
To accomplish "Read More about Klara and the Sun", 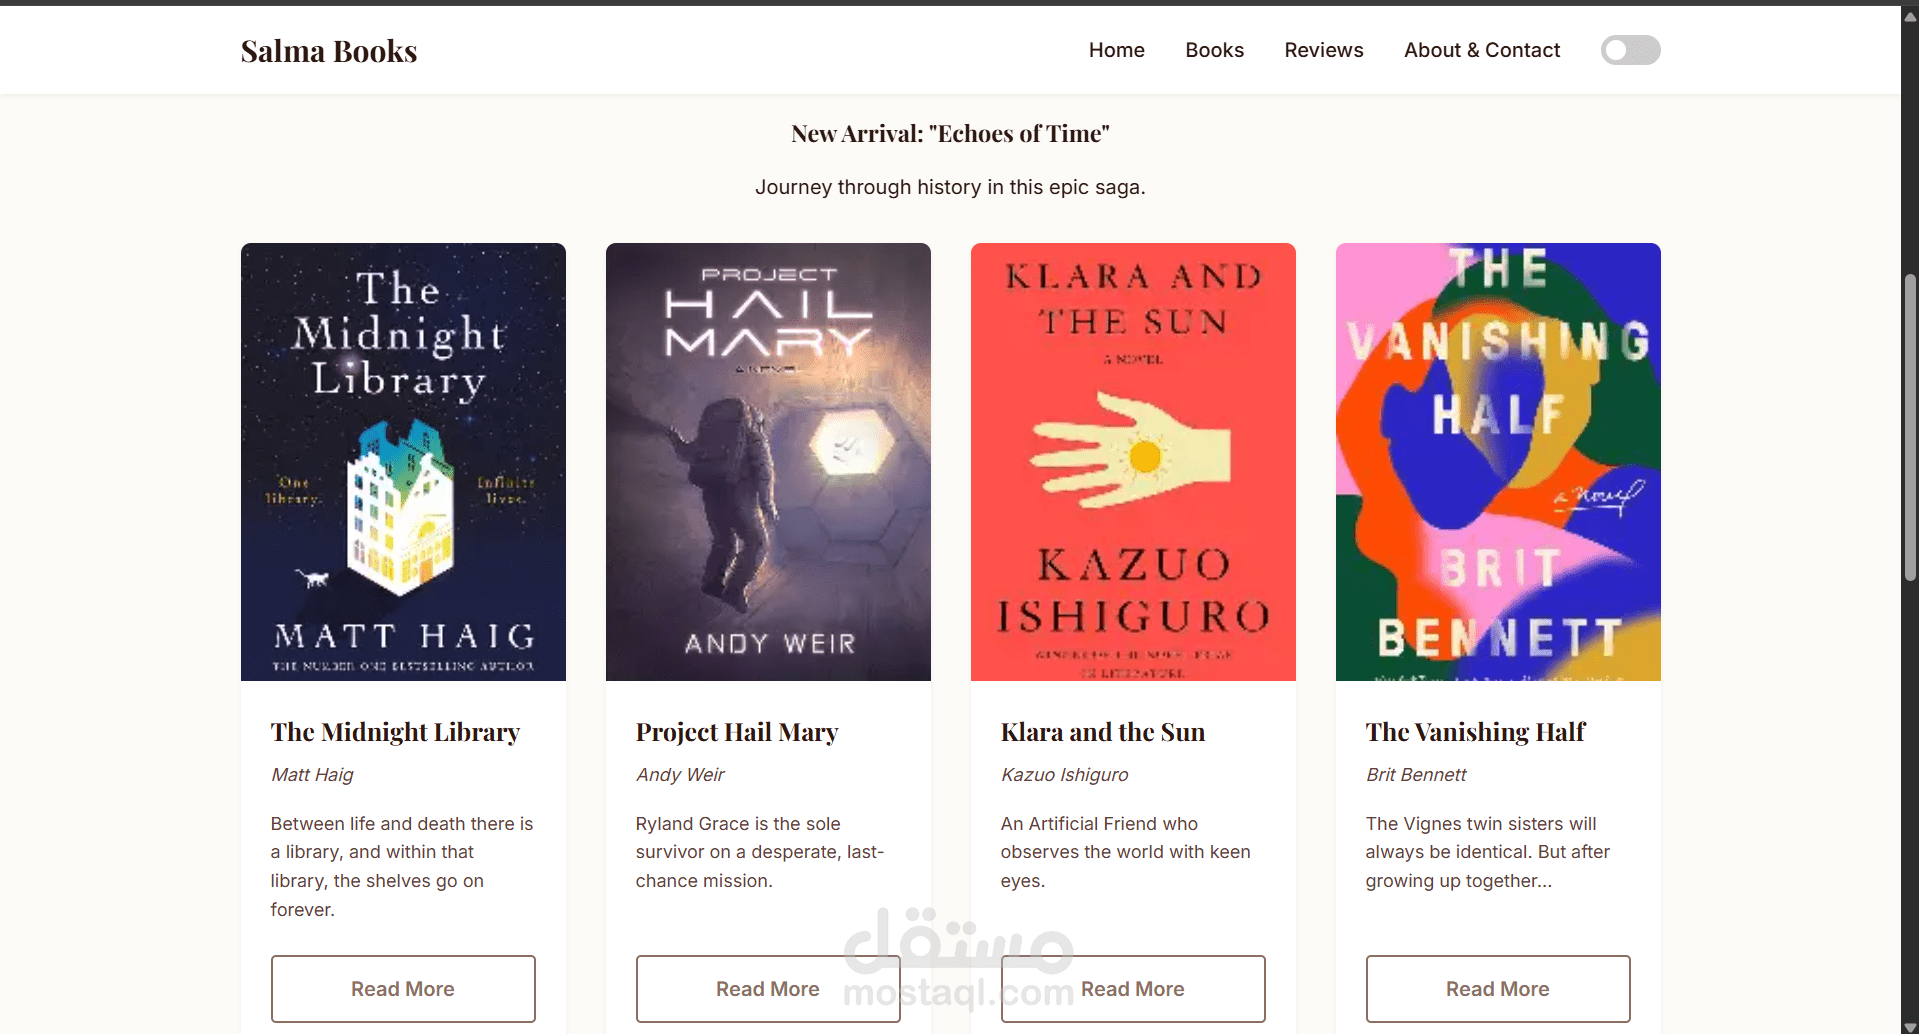I will pos(1133,989).
